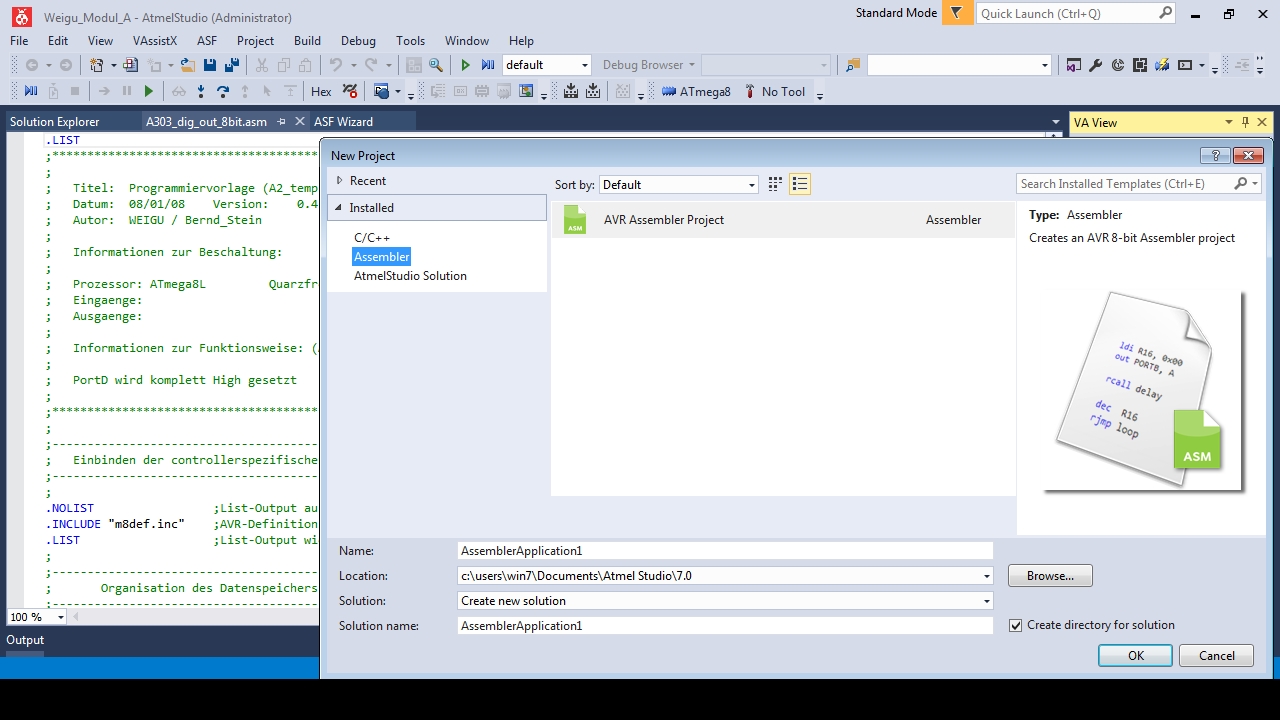
Task: Click the Step Into arrow icon
Action: click(201, 91)
